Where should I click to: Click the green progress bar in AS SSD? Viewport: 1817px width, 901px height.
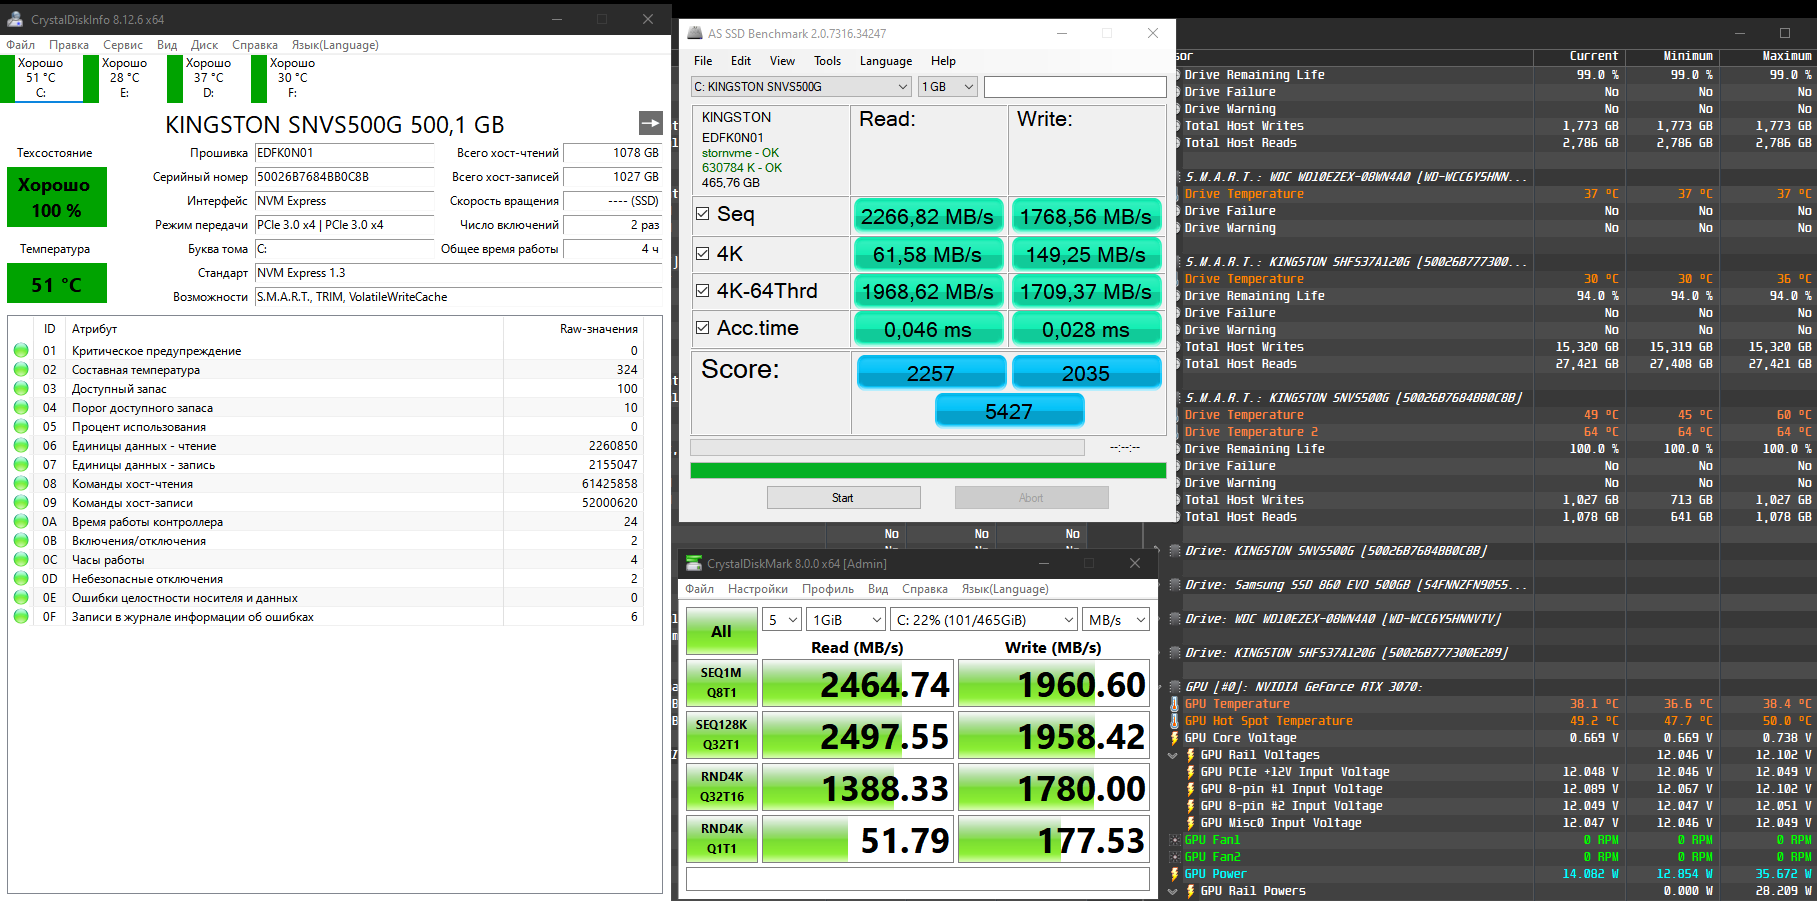pos(928,470)
